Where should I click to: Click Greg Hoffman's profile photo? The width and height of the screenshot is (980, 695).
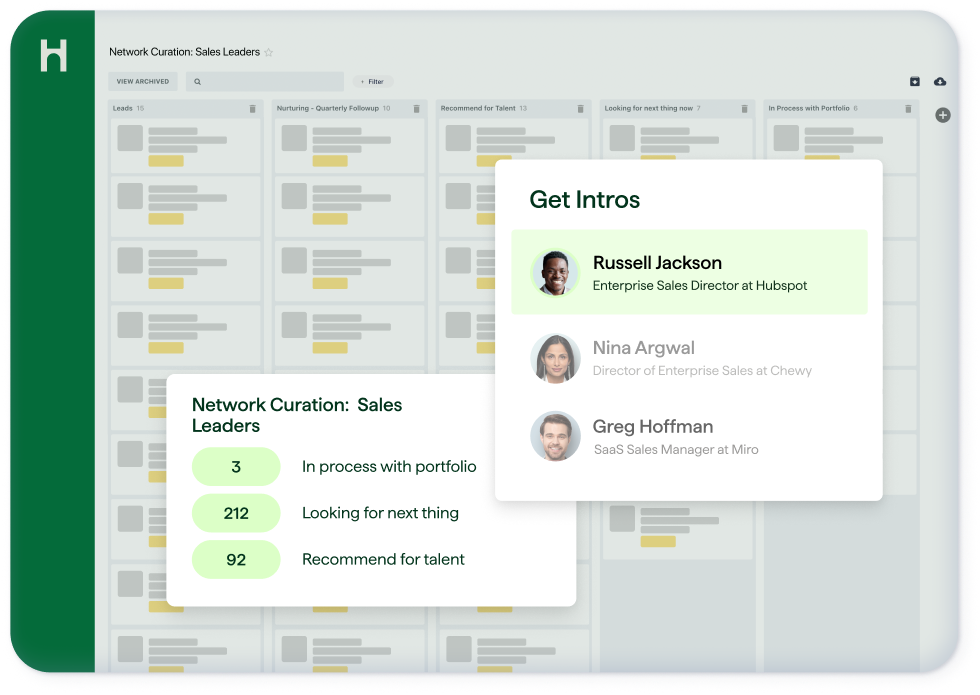point(555,436)
